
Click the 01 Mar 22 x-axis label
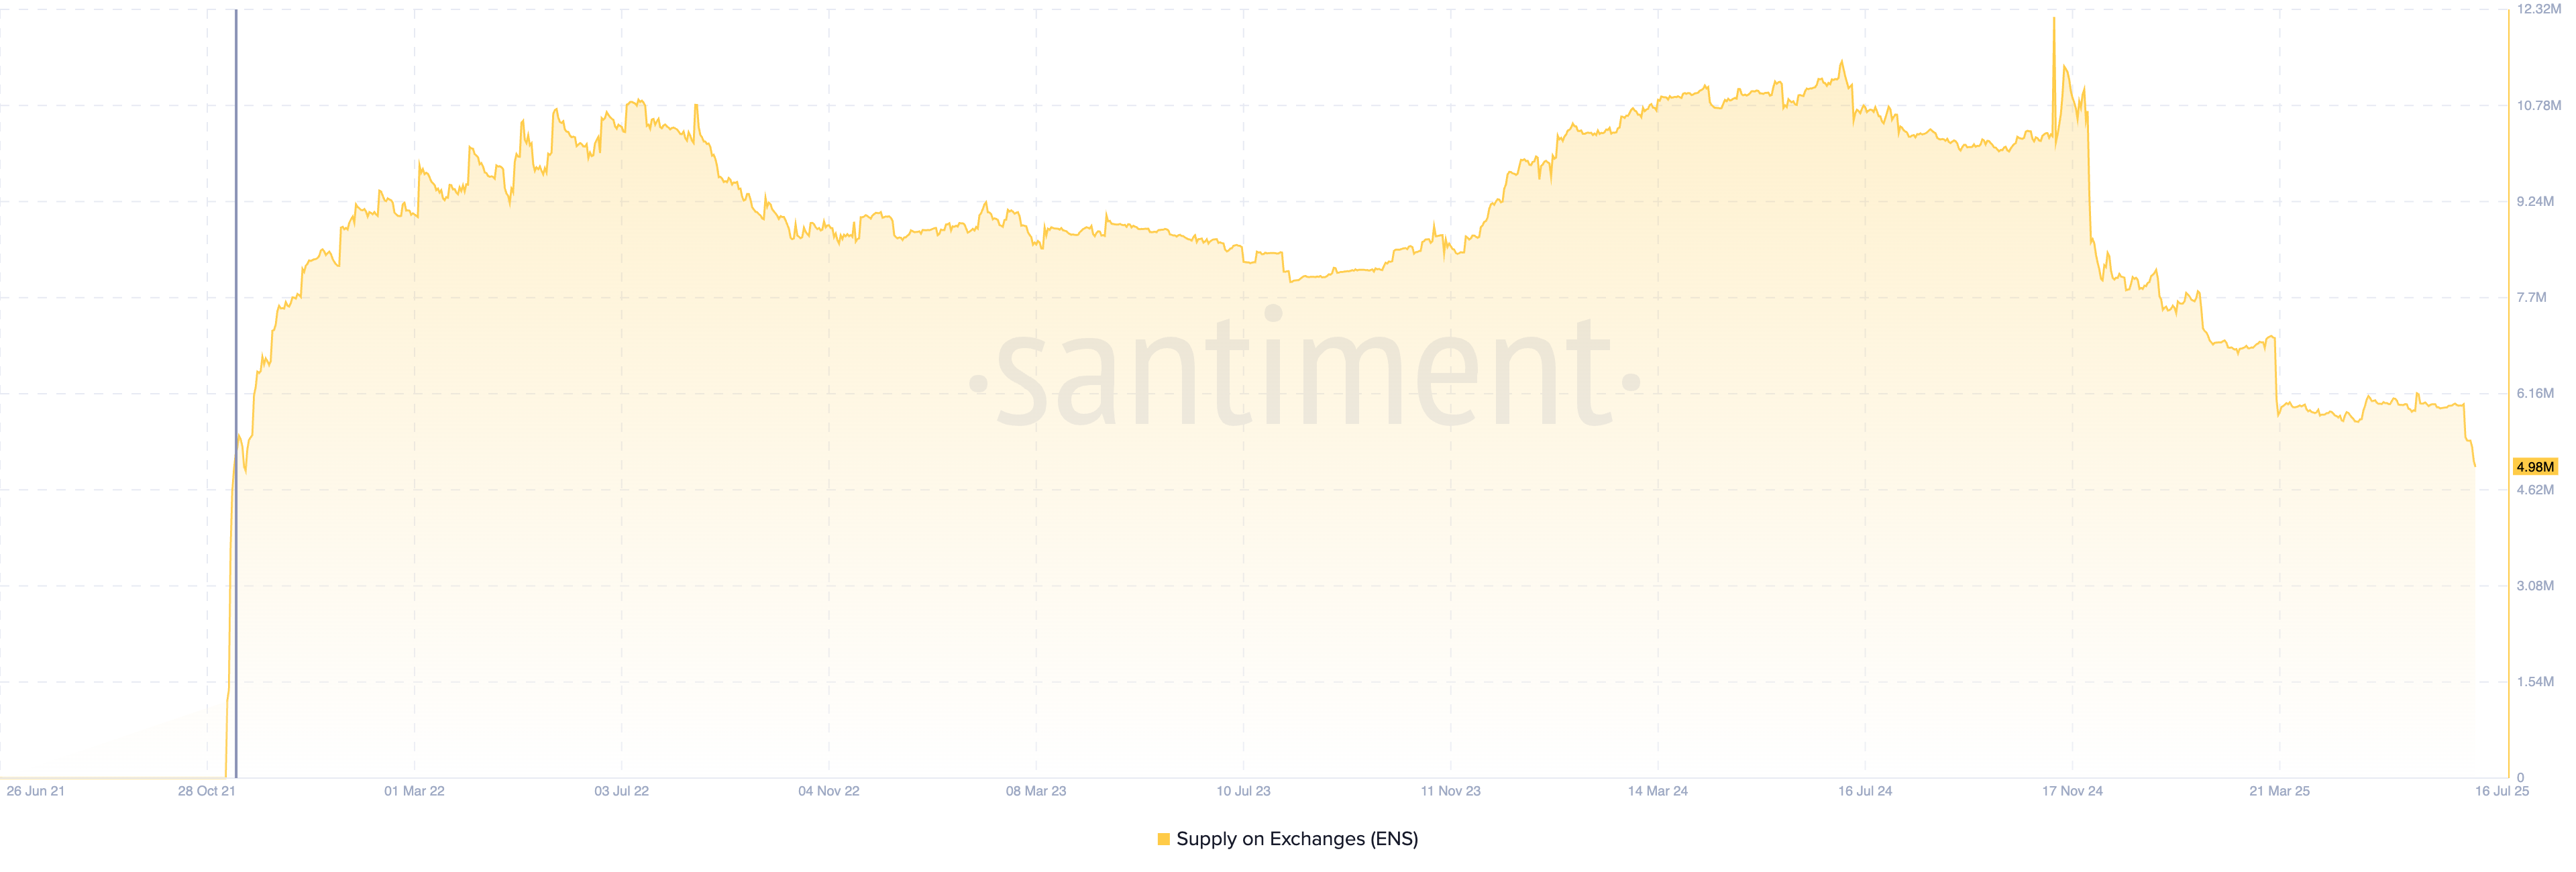pos(414,791)
